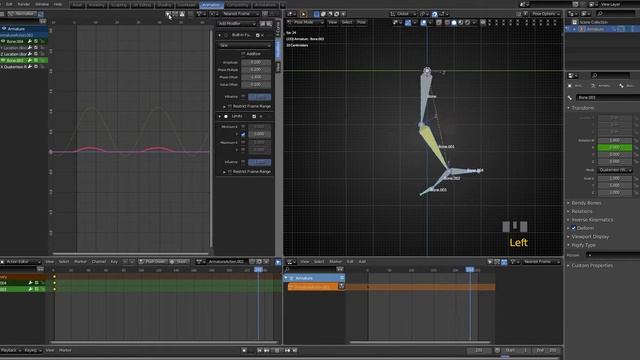This screenshot has width=640, height=360.
Task: Click the bone name field Bone.003
Action: point(608,98)
